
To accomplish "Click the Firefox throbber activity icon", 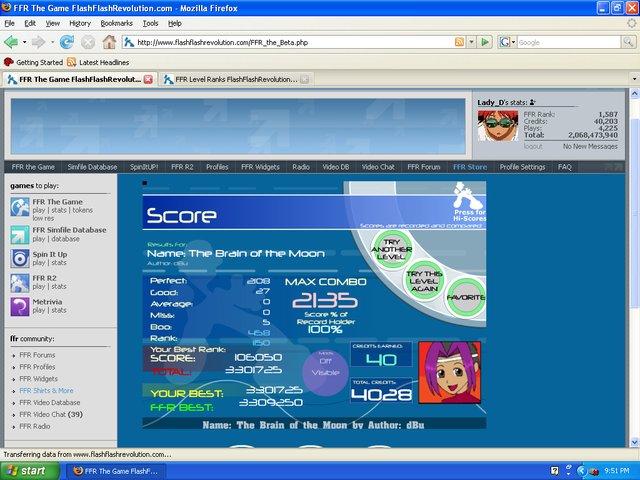I will pos(632,24).
